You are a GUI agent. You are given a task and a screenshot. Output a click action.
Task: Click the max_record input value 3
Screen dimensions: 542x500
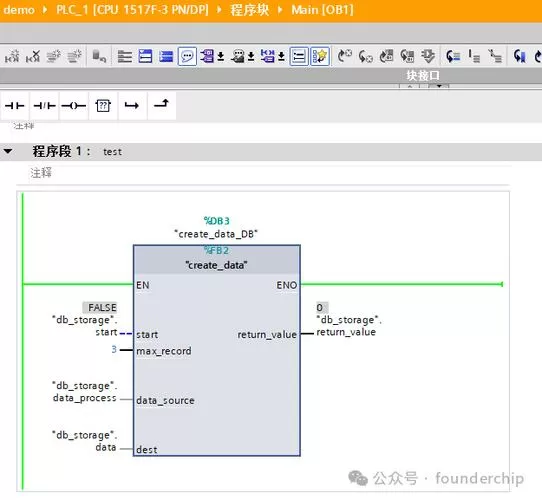coord(114,350)
